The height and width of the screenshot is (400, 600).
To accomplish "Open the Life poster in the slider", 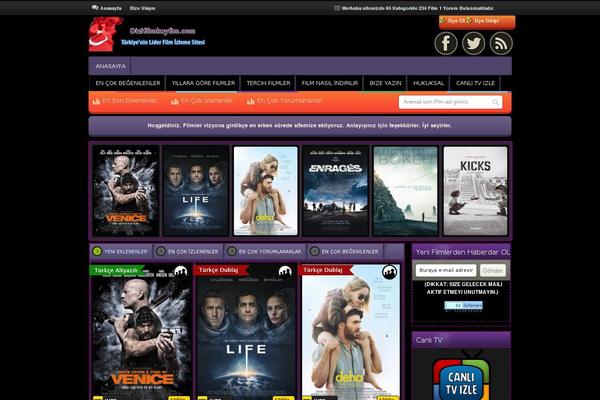I will coord(196,191).
